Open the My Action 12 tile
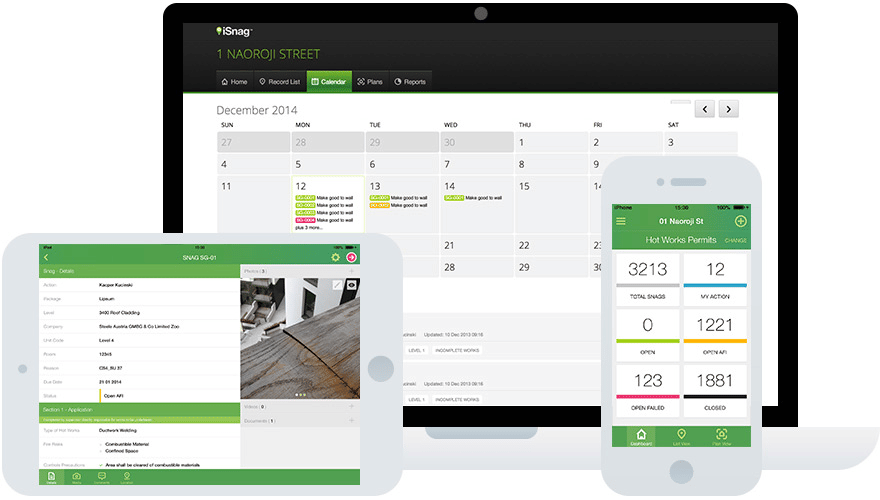The height and width of the screenshot is (500, 880). click(715, 279)
